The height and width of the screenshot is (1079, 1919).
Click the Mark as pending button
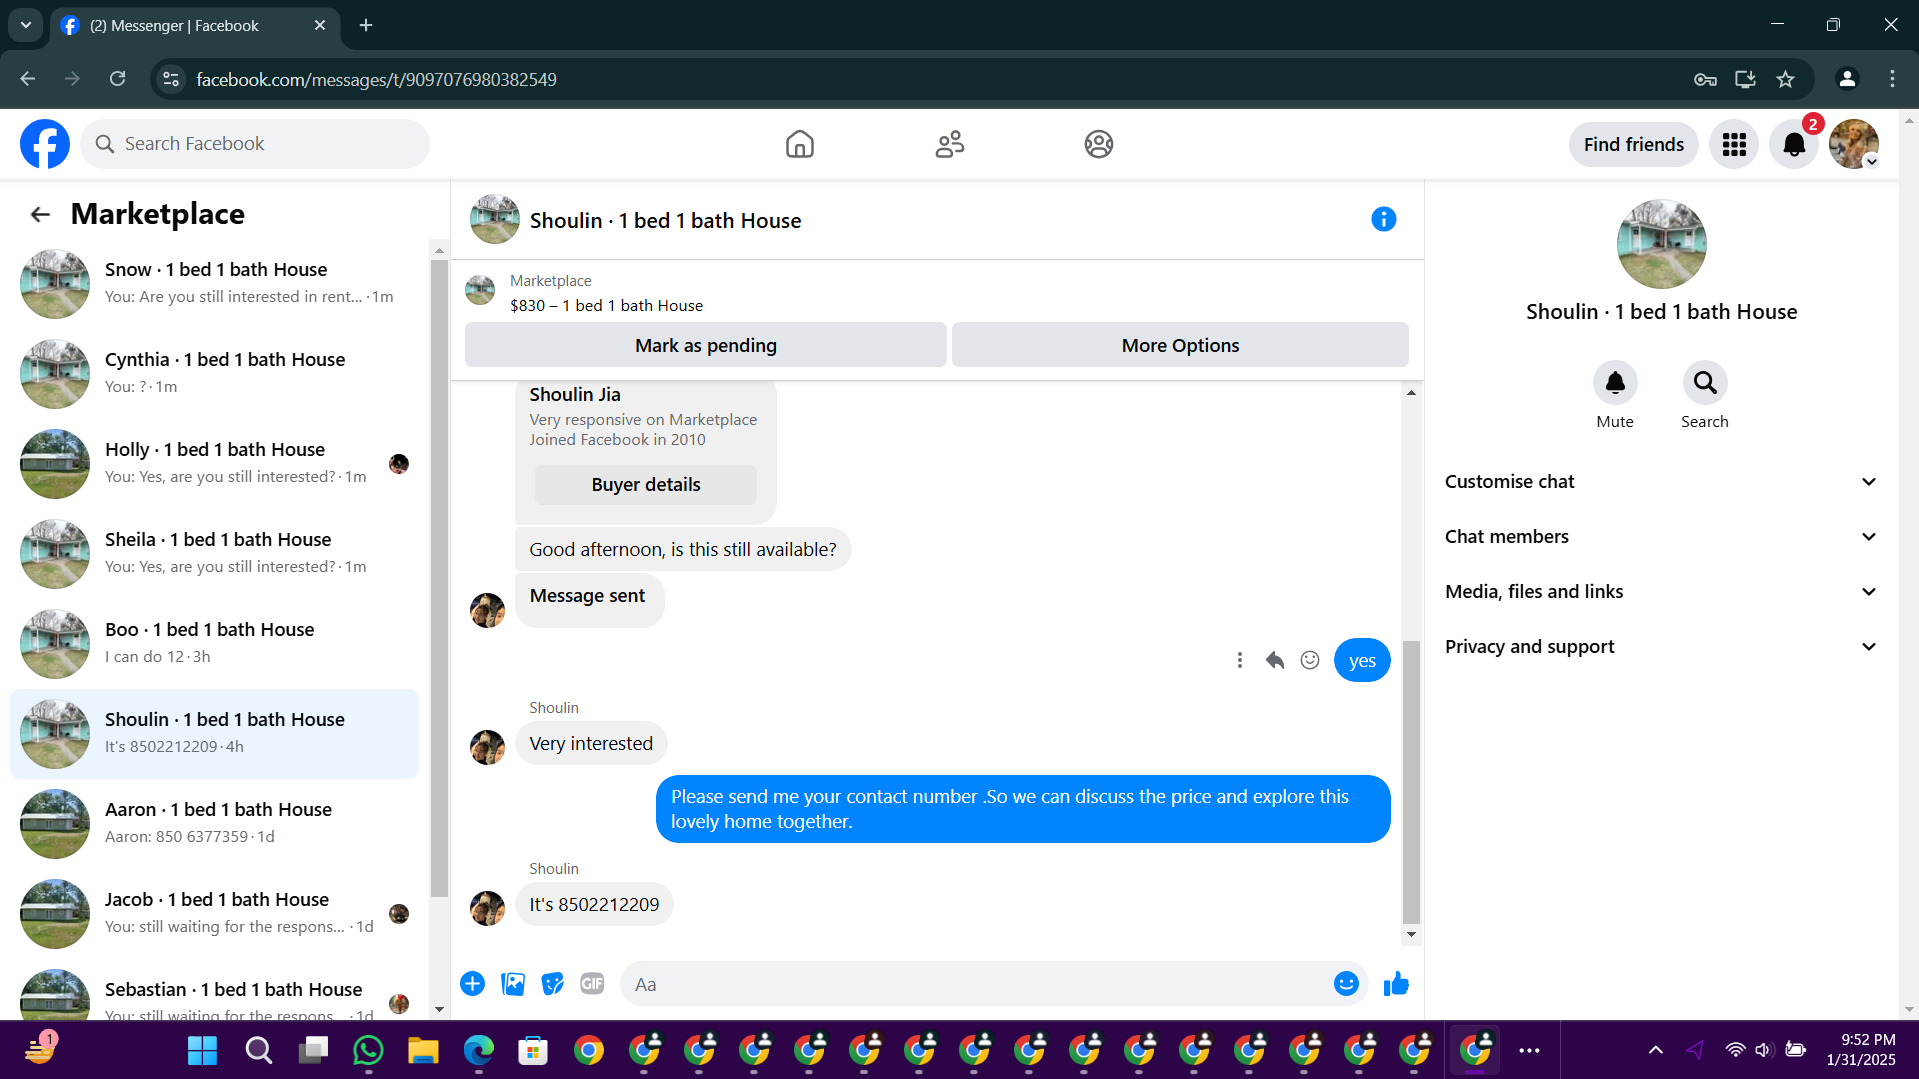click(706, 345)
